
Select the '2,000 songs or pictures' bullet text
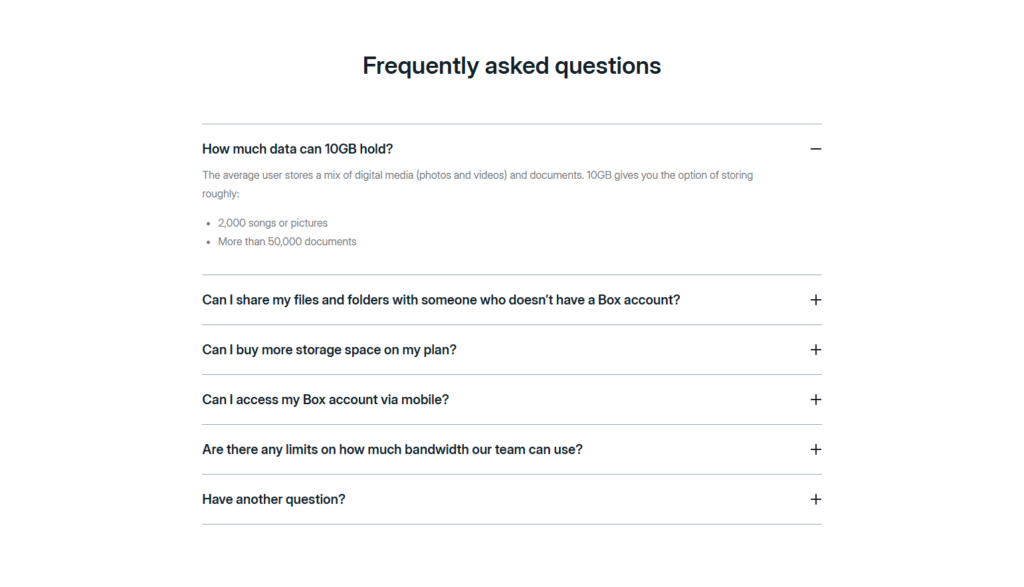click(x=273, y=222)
